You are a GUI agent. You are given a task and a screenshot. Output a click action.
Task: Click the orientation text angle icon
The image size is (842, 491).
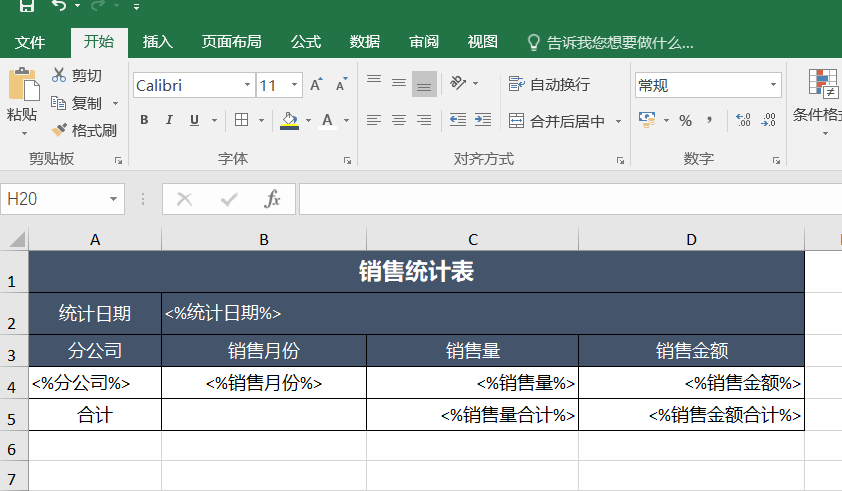point(458,83)
